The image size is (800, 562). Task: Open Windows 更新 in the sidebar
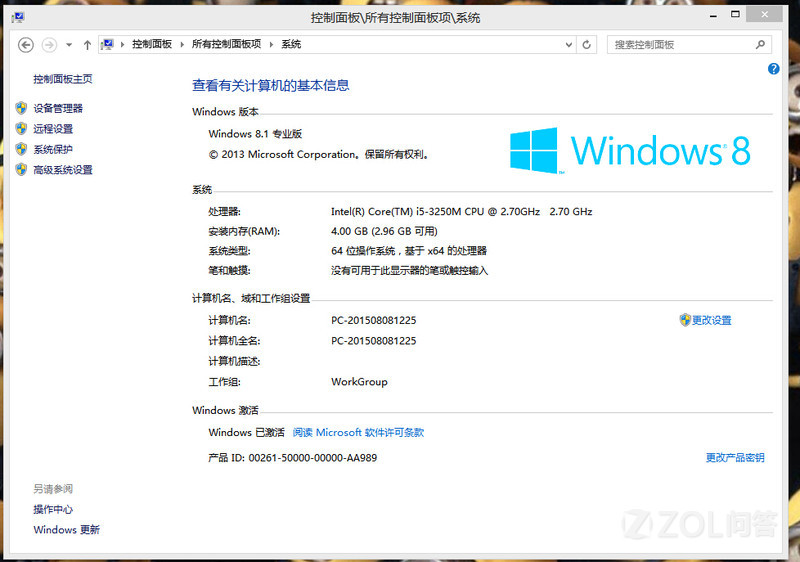point(66,530)
